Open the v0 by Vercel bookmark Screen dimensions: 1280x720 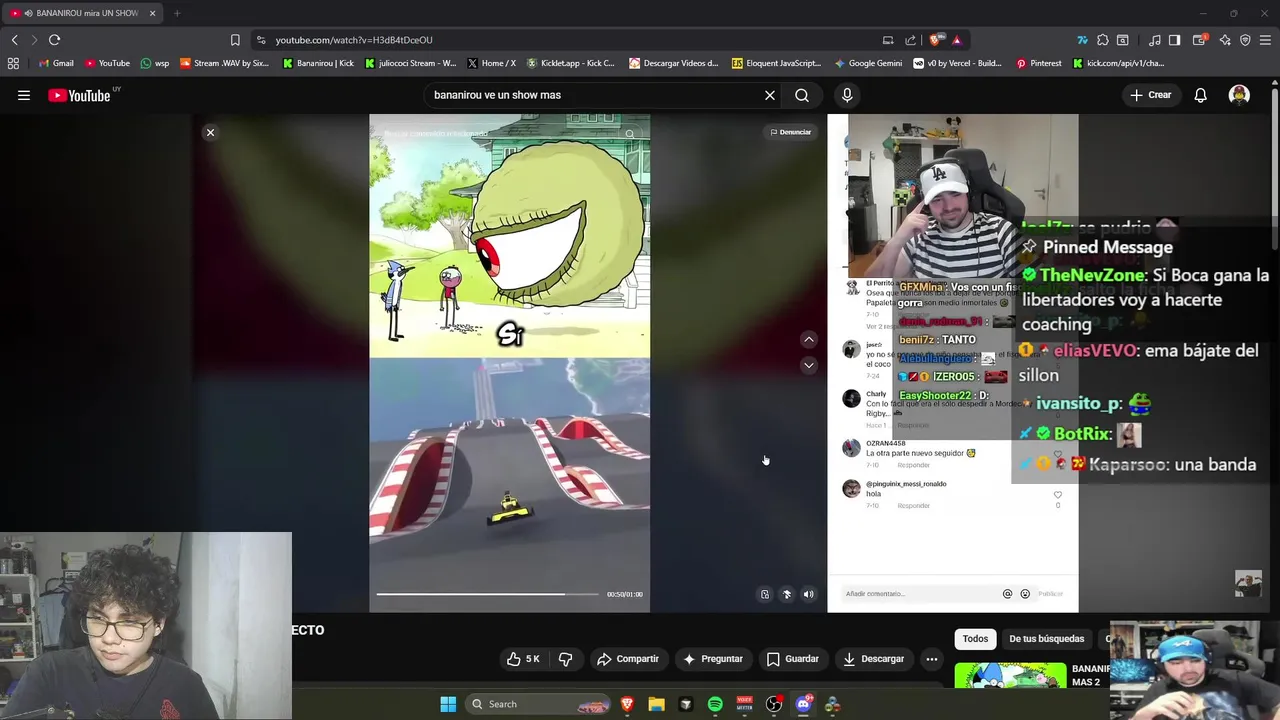click(957, 63)
